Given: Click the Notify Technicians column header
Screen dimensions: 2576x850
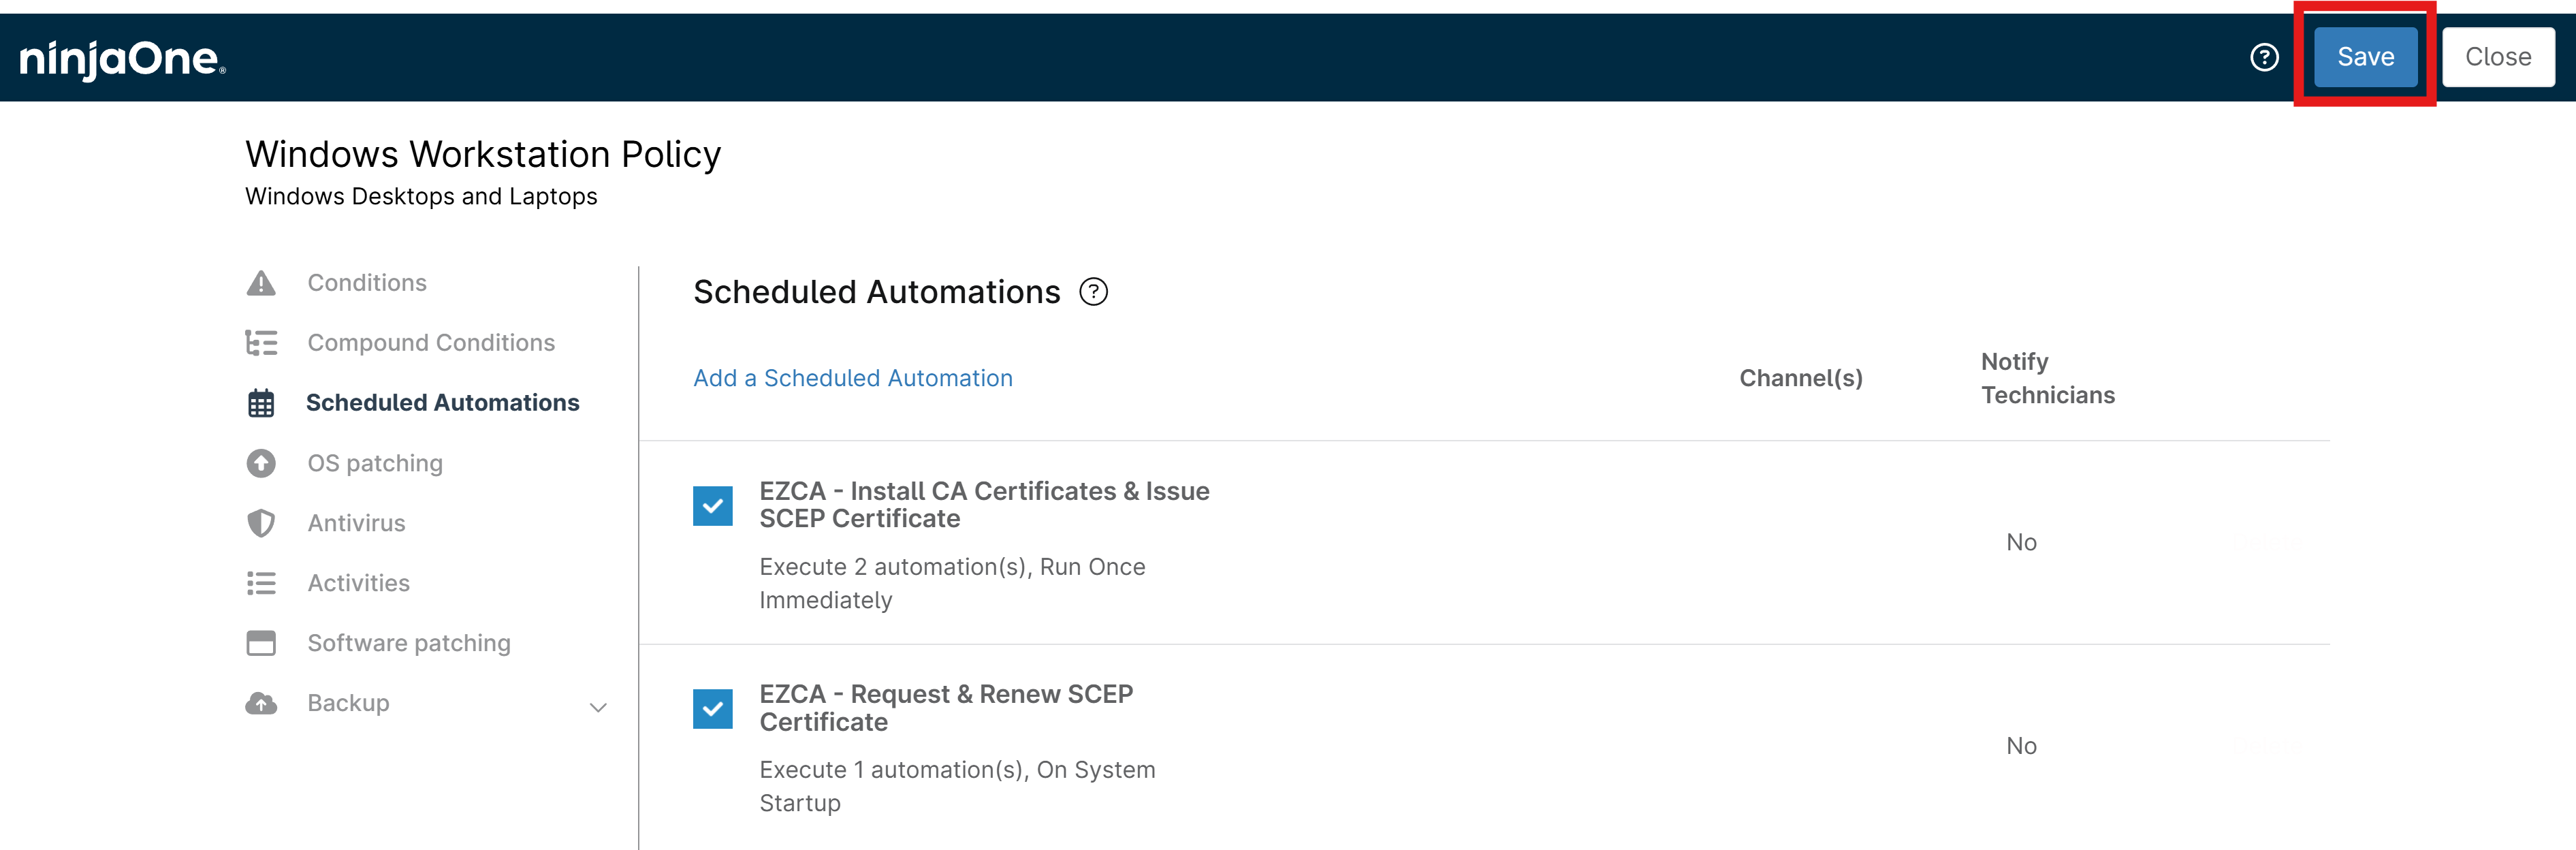Looking at the screenshot, I should coord(2048,378).
